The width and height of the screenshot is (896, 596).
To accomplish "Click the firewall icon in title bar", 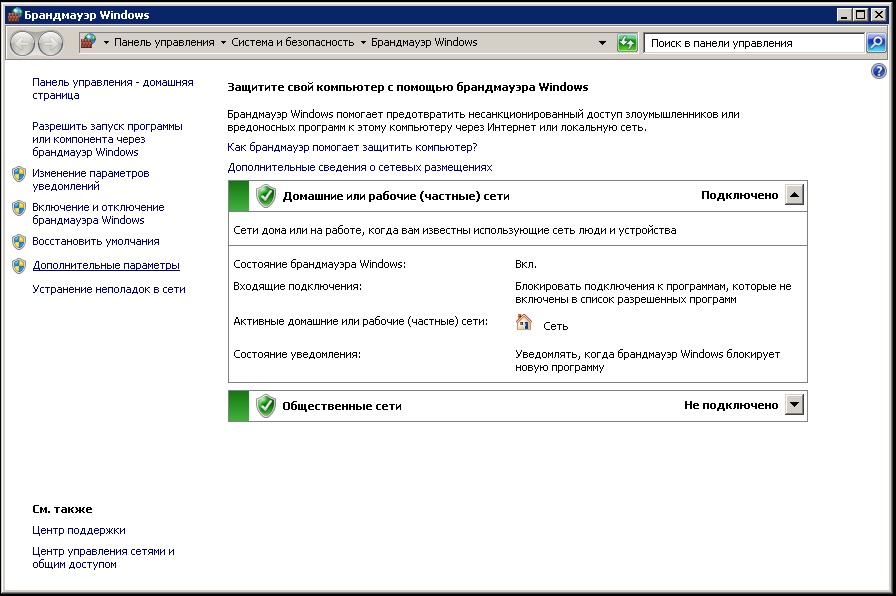I will pyautogui.click(x=14, y=15).
